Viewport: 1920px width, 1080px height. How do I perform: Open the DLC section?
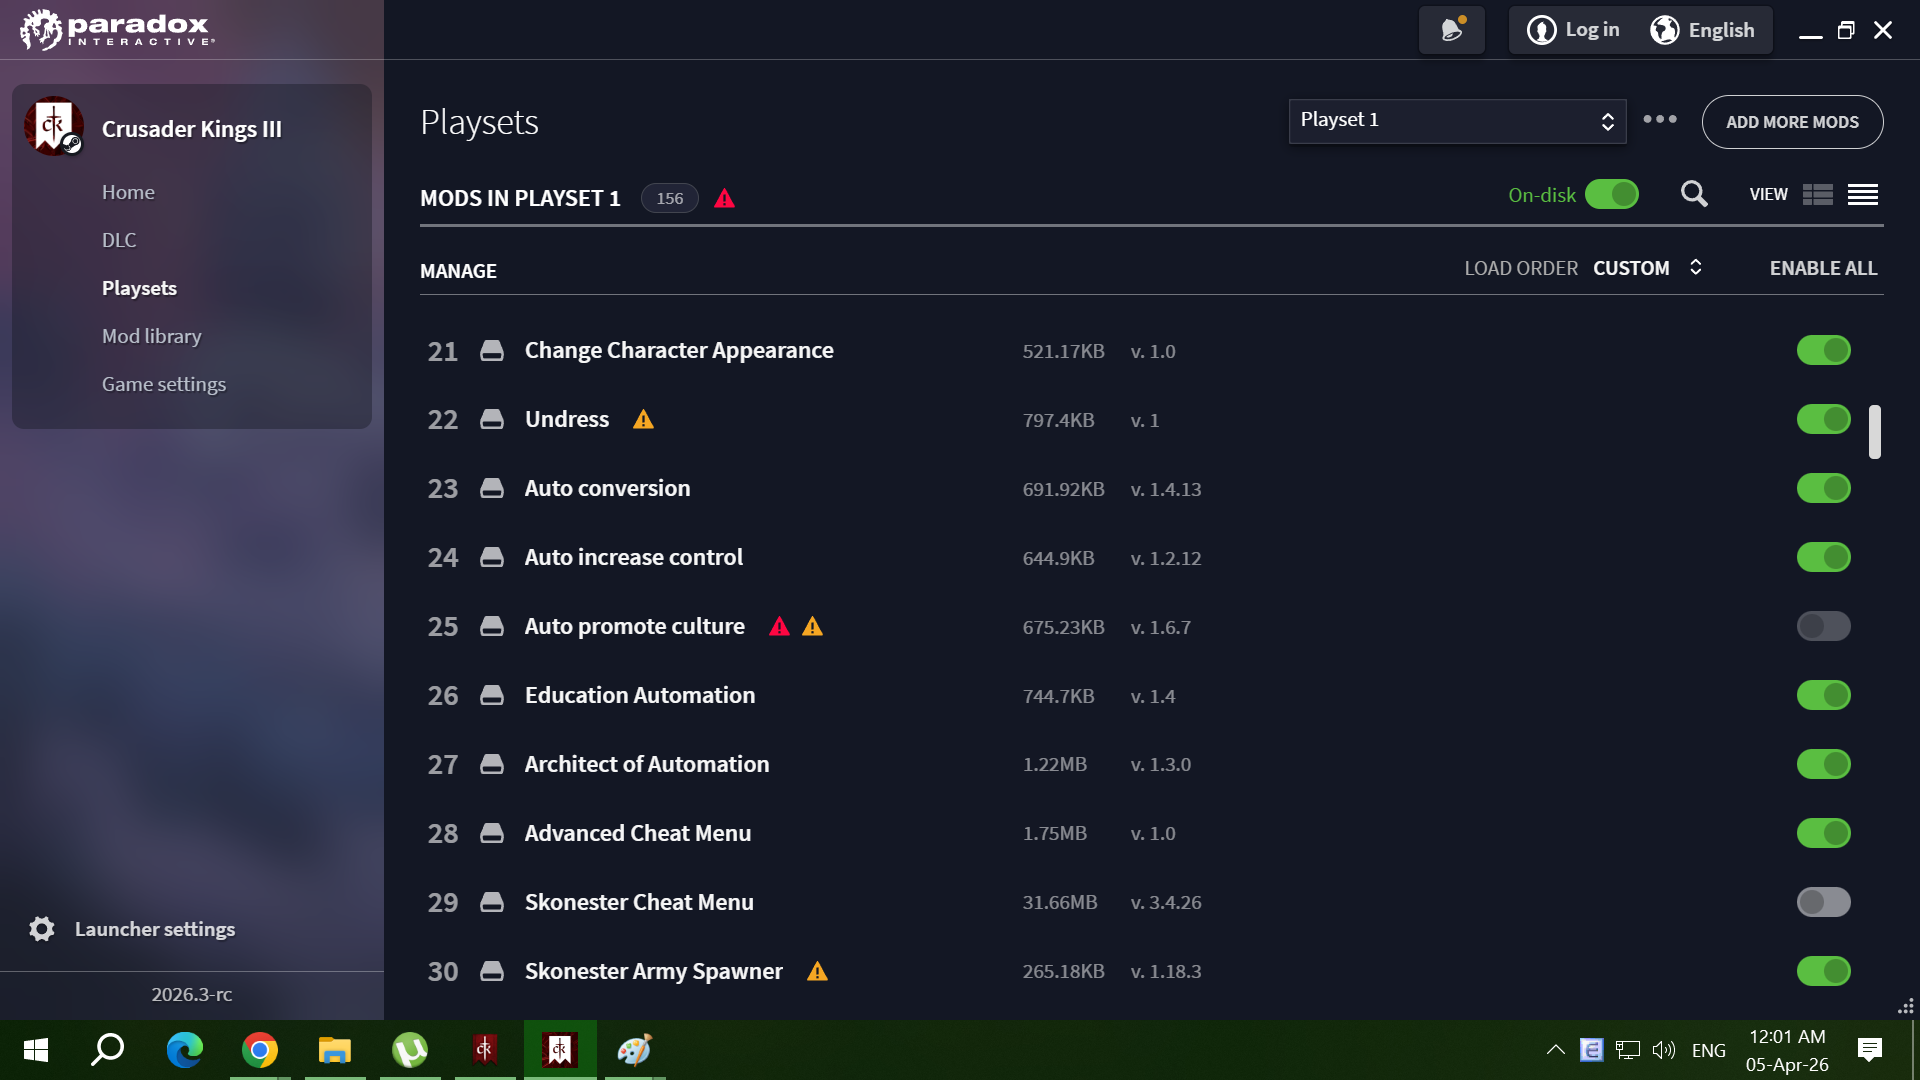[x=119, y=240]
